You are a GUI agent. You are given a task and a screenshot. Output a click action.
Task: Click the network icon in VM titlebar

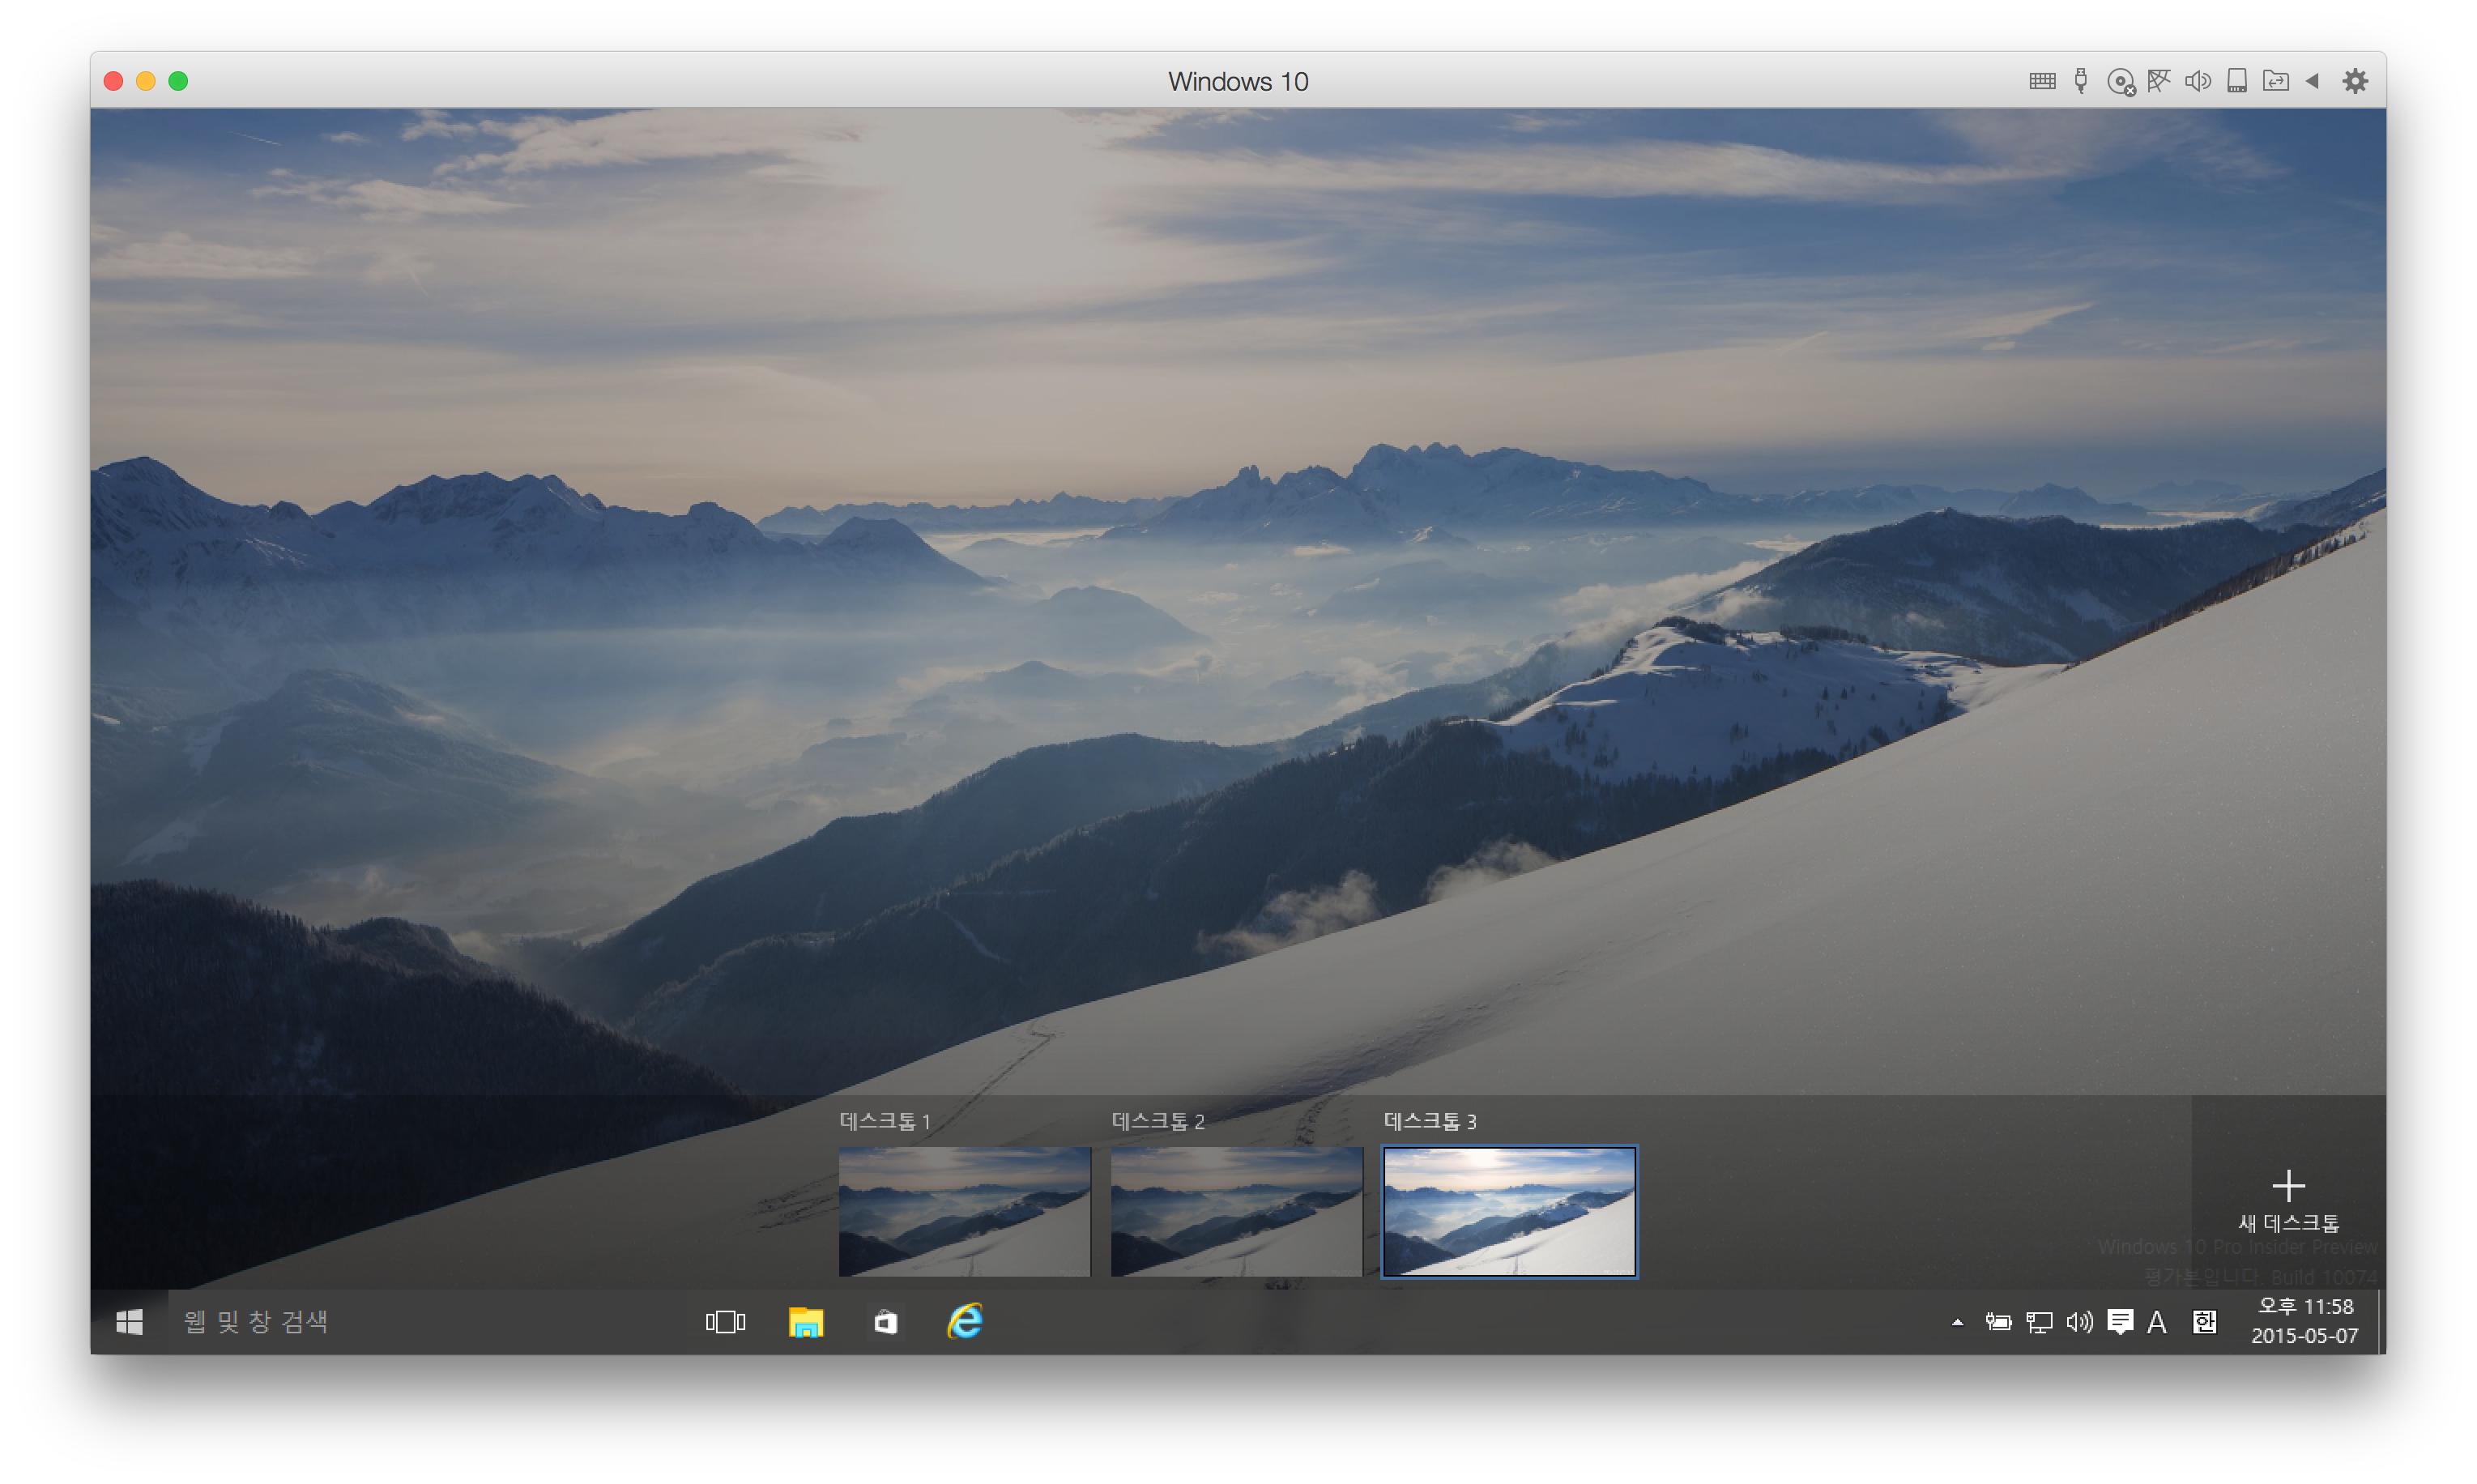2159,81
